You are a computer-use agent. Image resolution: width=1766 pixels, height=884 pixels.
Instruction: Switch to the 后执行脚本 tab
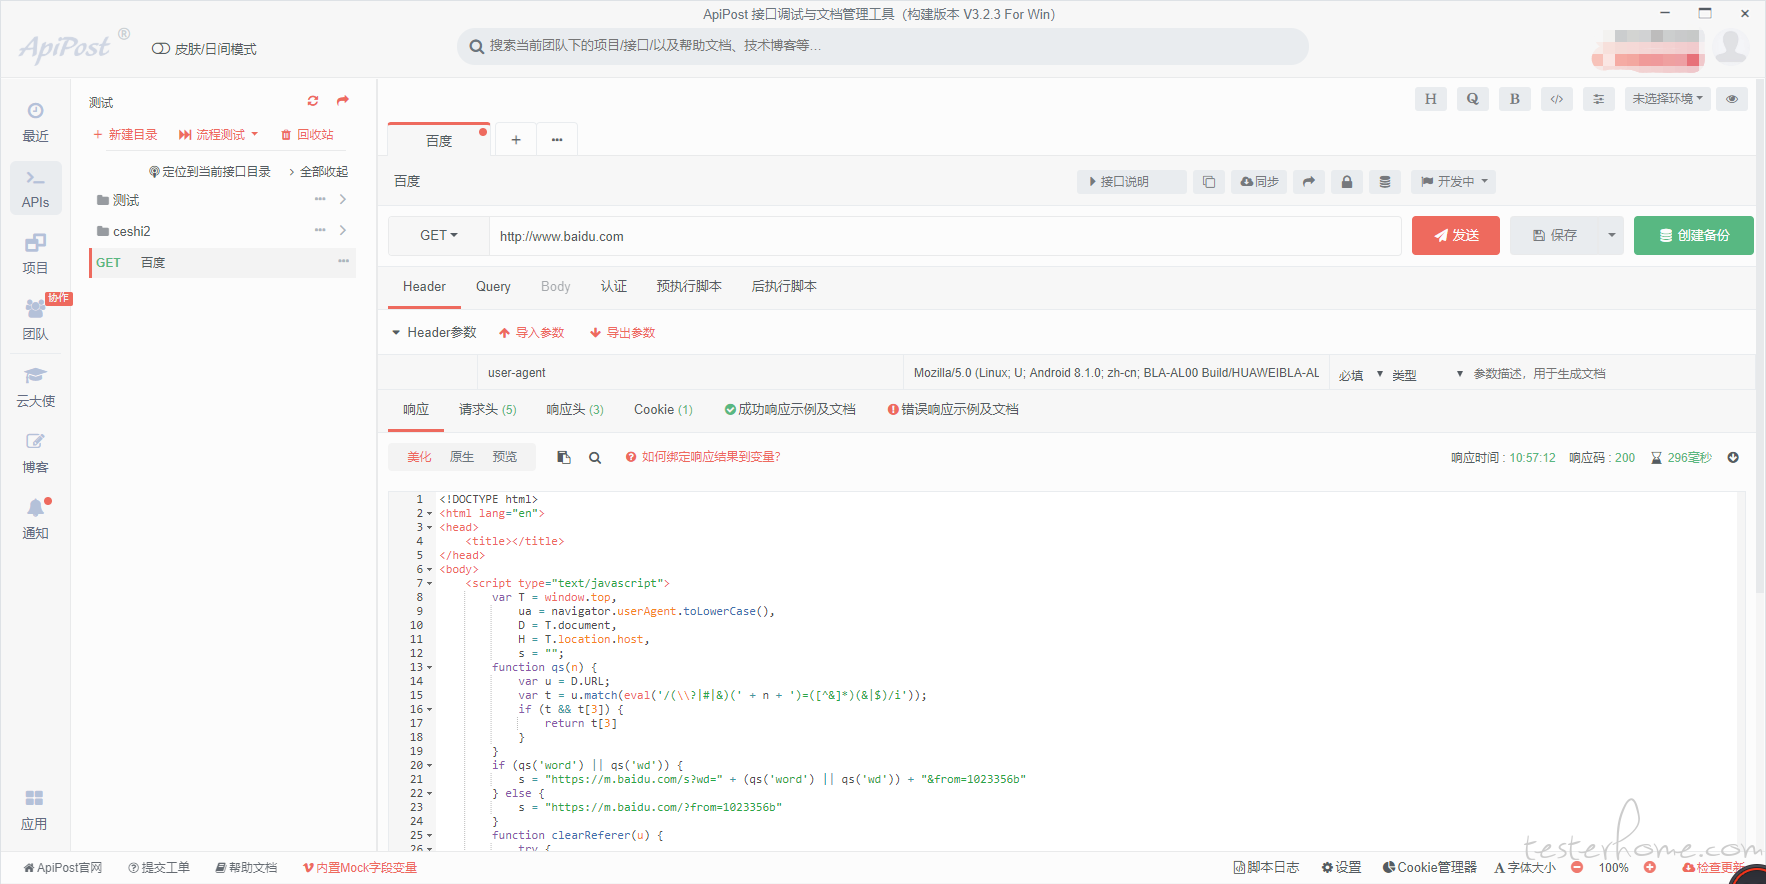[x=784, y=286]
